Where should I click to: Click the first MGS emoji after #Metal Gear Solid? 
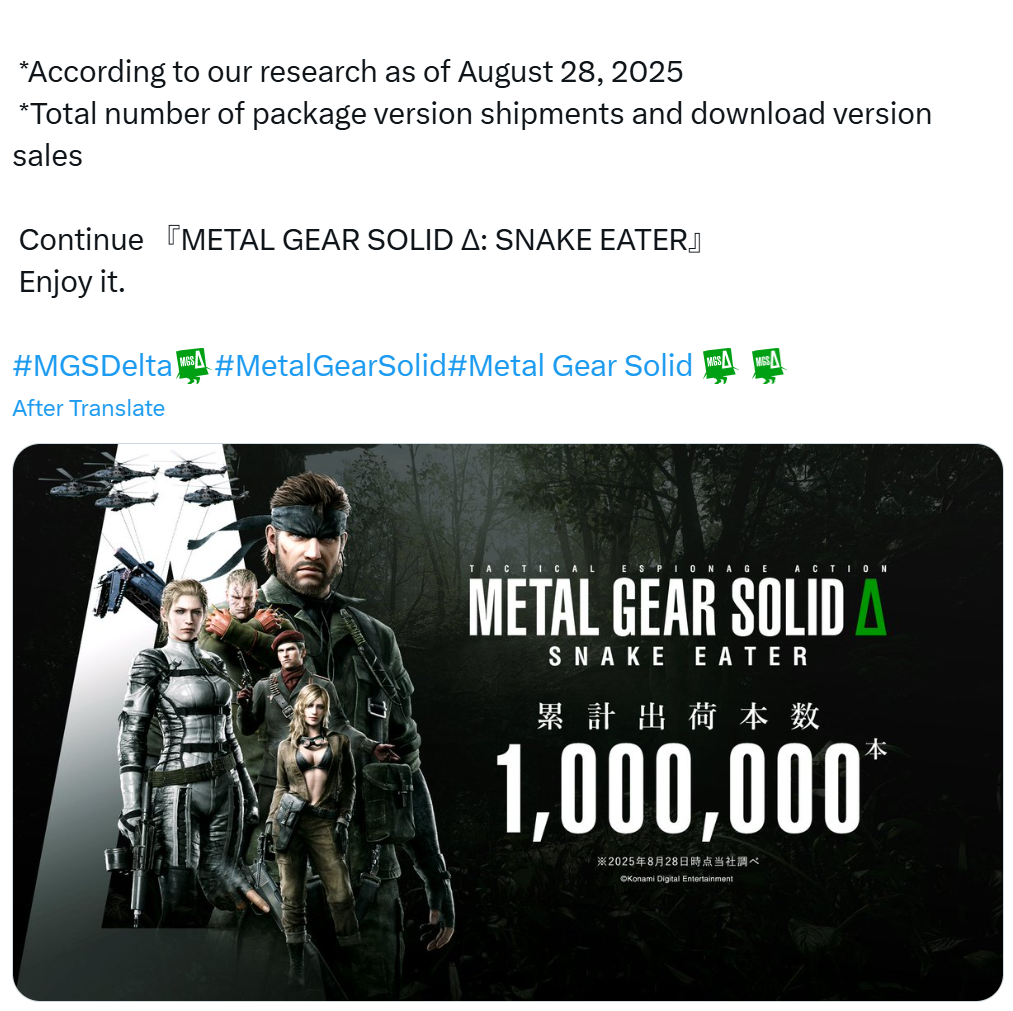[x=719, y=365]
